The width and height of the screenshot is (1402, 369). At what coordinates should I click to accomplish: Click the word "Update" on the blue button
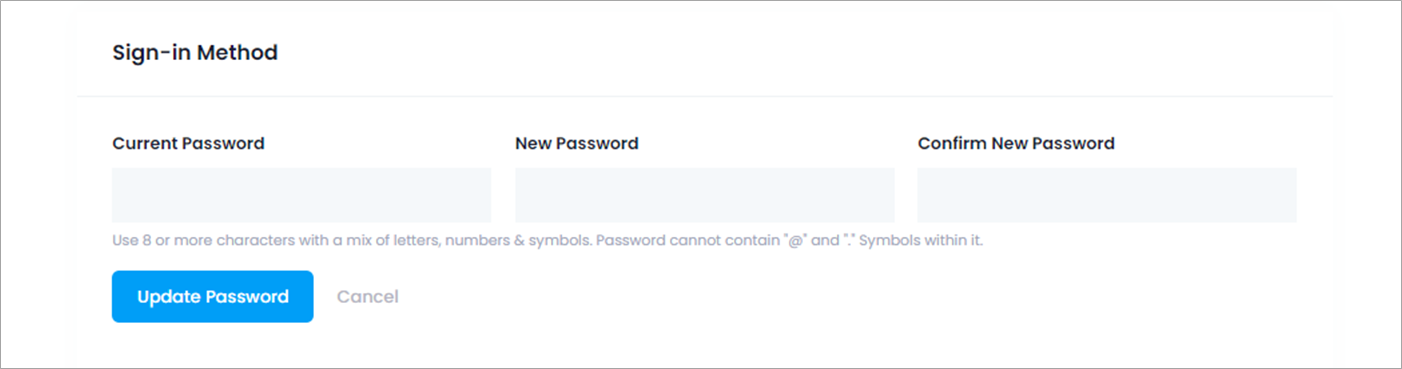click(168, 297)
